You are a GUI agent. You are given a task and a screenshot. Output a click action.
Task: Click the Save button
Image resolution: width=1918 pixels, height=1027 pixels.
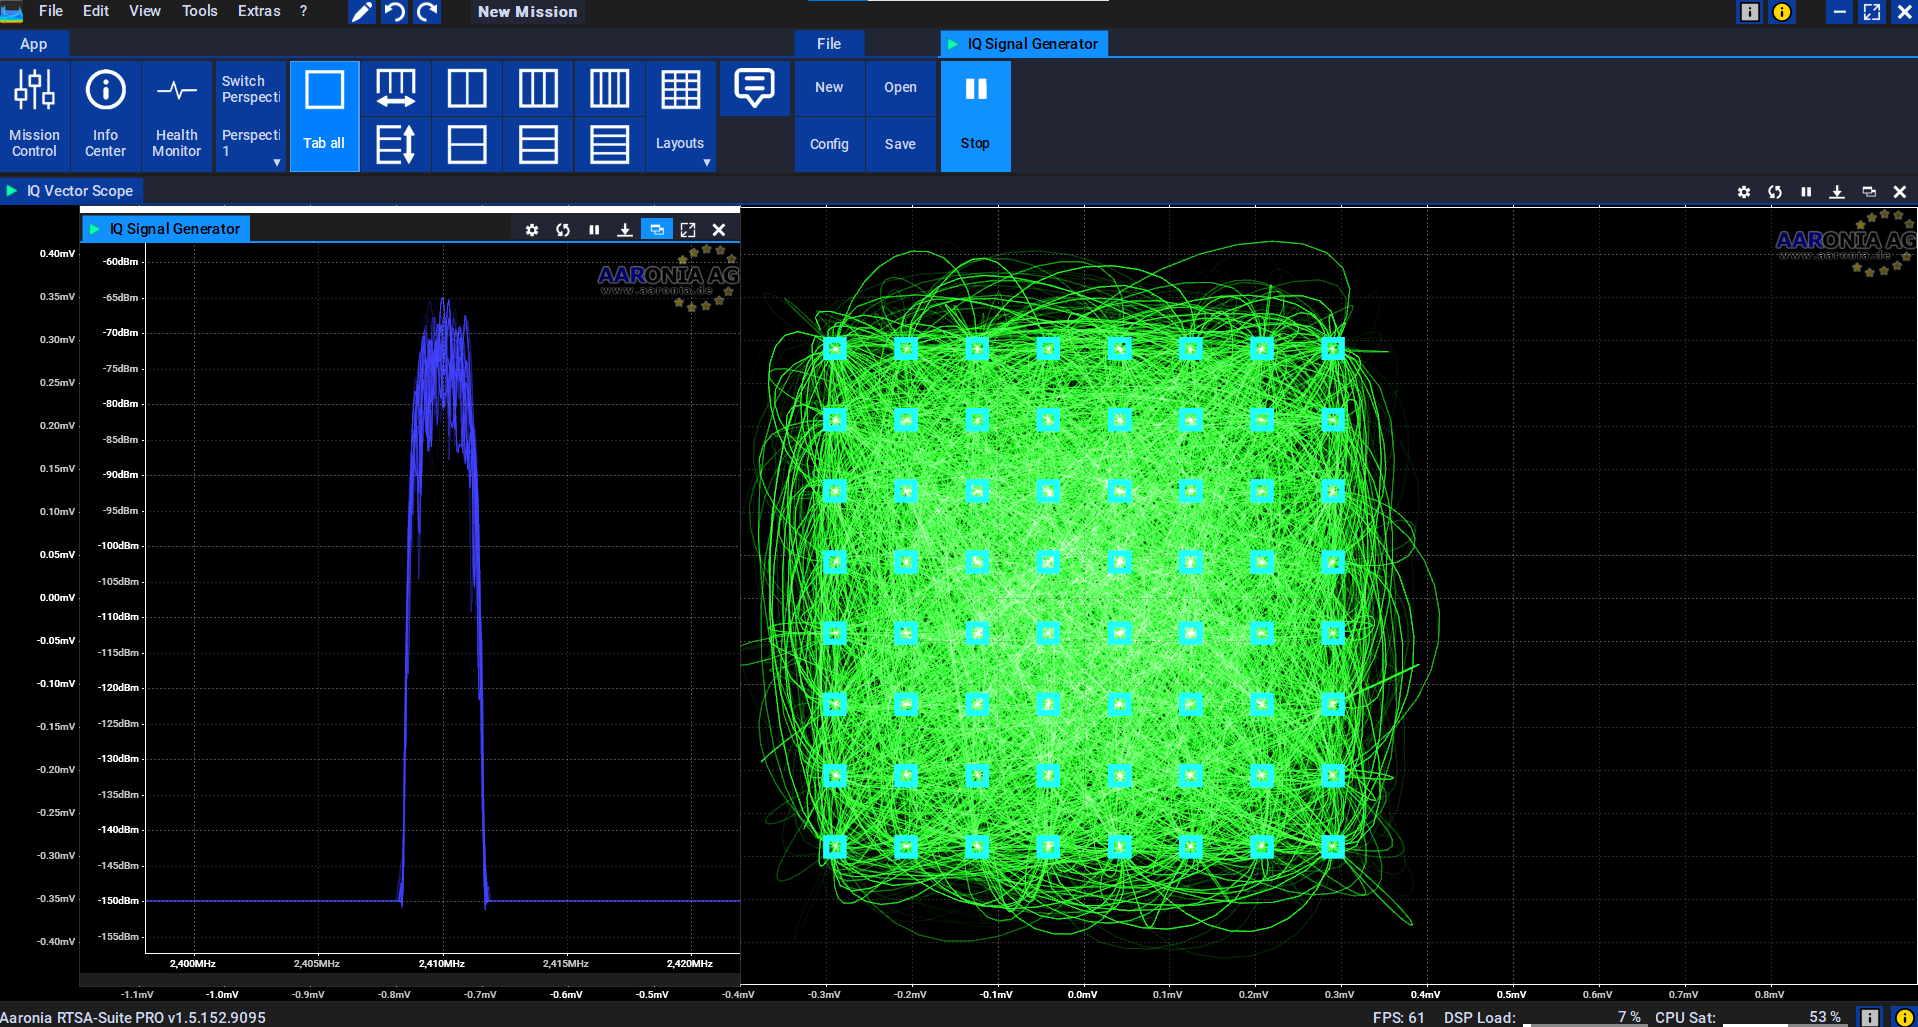(x=900, y=144)
